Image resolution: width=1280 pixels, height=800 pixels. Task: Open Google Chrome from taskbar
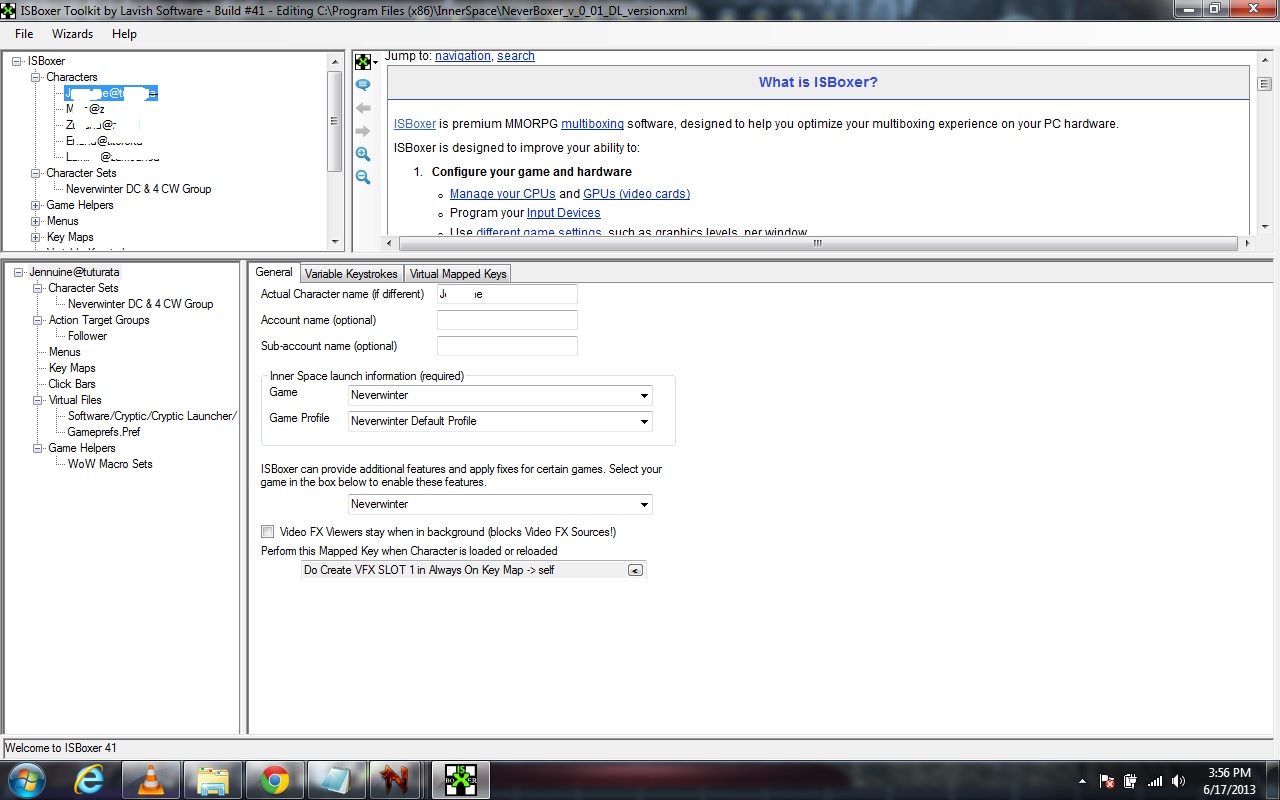point(275,780)
